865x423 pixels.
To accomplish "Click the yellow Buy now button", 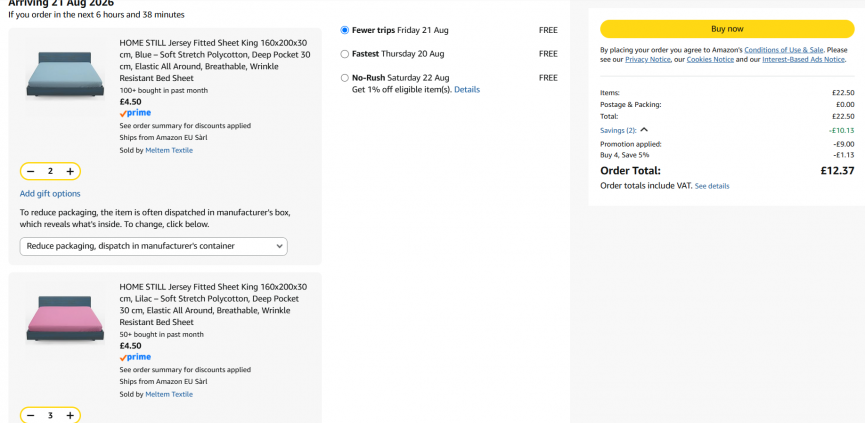I will coord(727,29).
